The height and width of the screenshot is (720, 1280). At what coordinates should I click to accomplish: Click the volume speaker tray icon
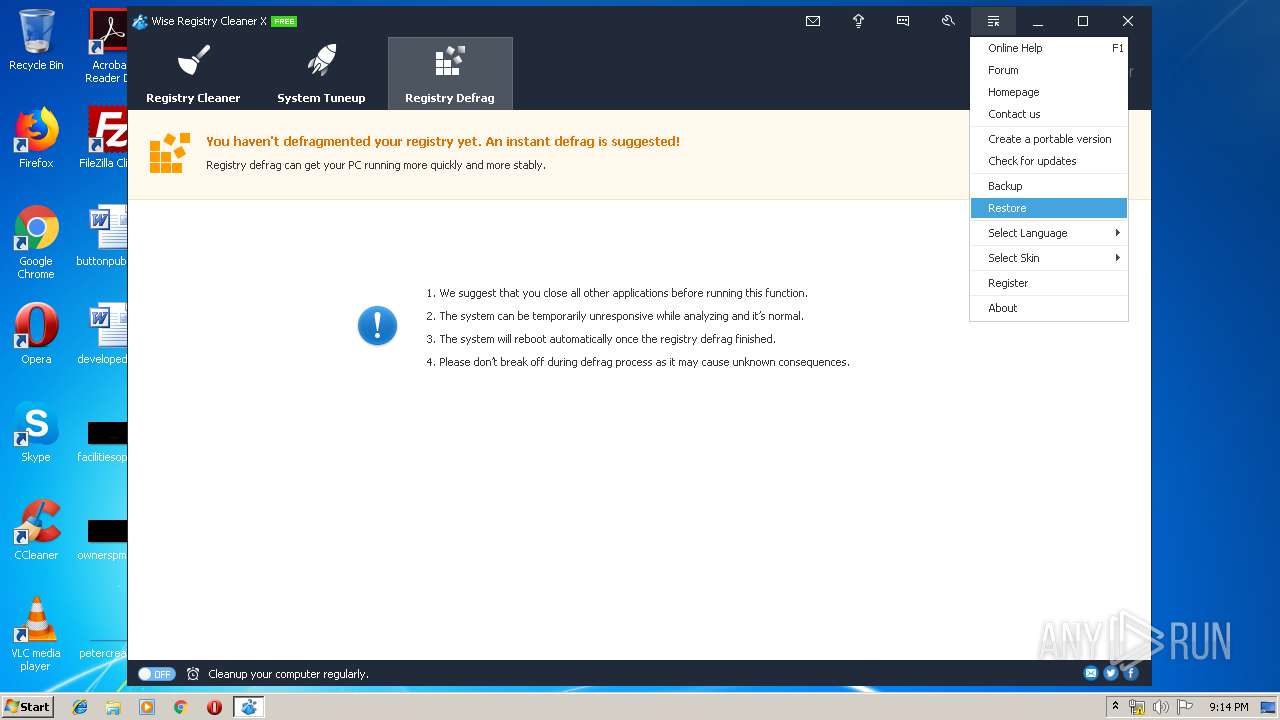tap(1160, 707)
